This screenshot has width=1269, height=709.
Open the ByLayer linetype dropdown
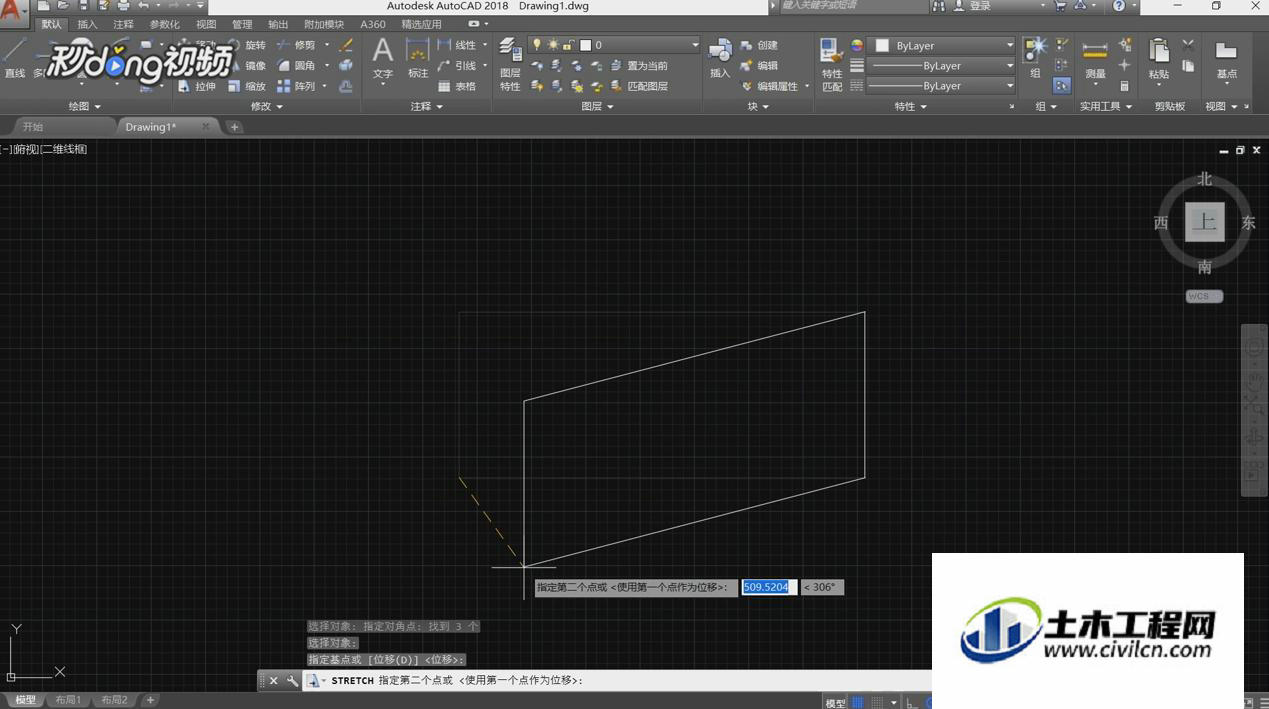click(x=940, y=86)
